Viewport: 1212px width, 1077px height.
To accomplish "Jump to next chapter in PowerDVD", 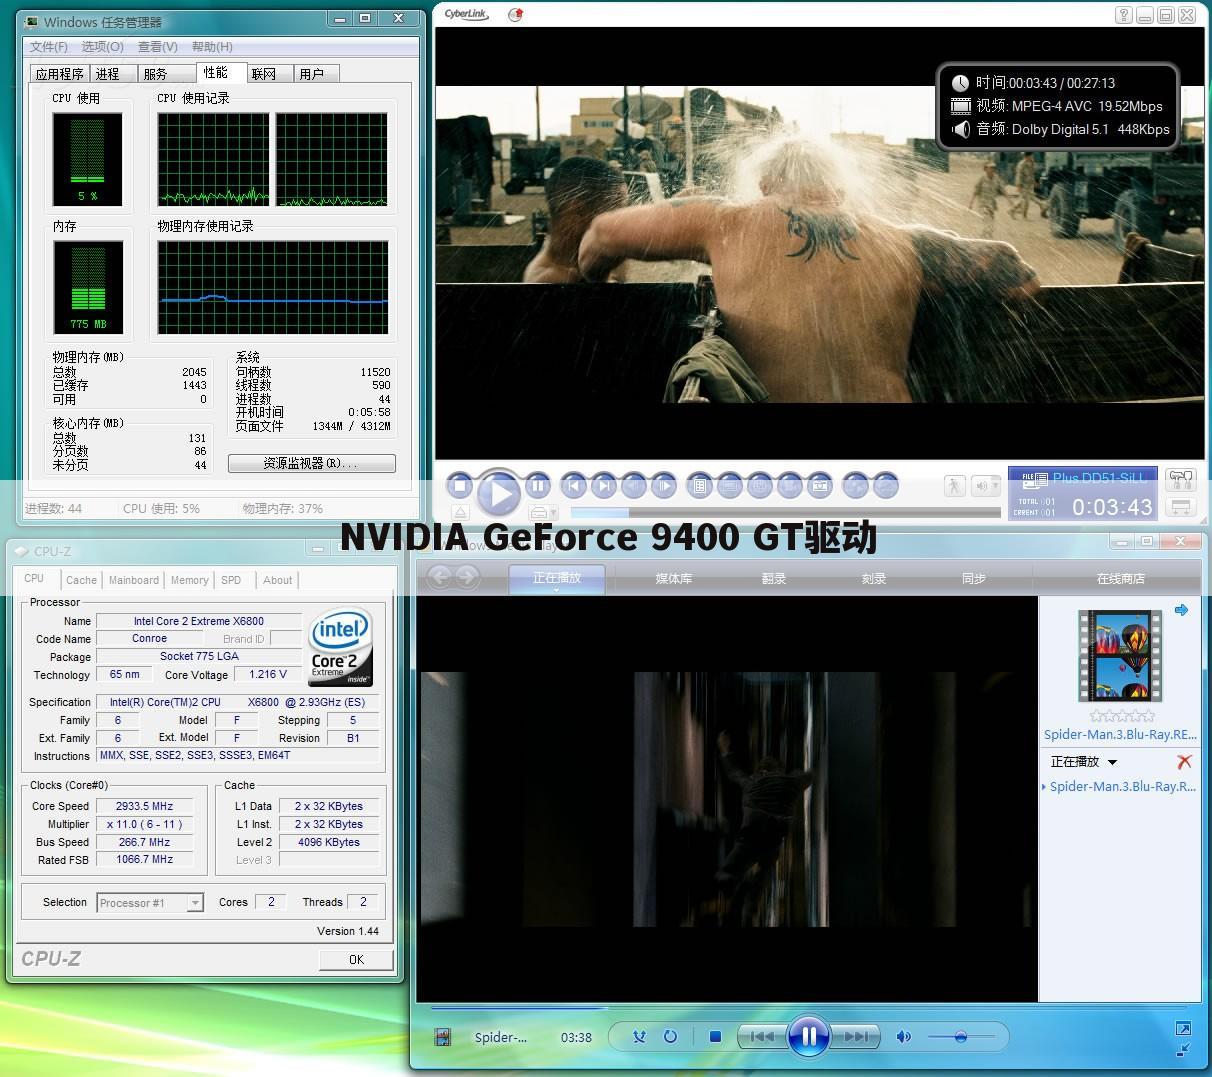I will [604, 486].
